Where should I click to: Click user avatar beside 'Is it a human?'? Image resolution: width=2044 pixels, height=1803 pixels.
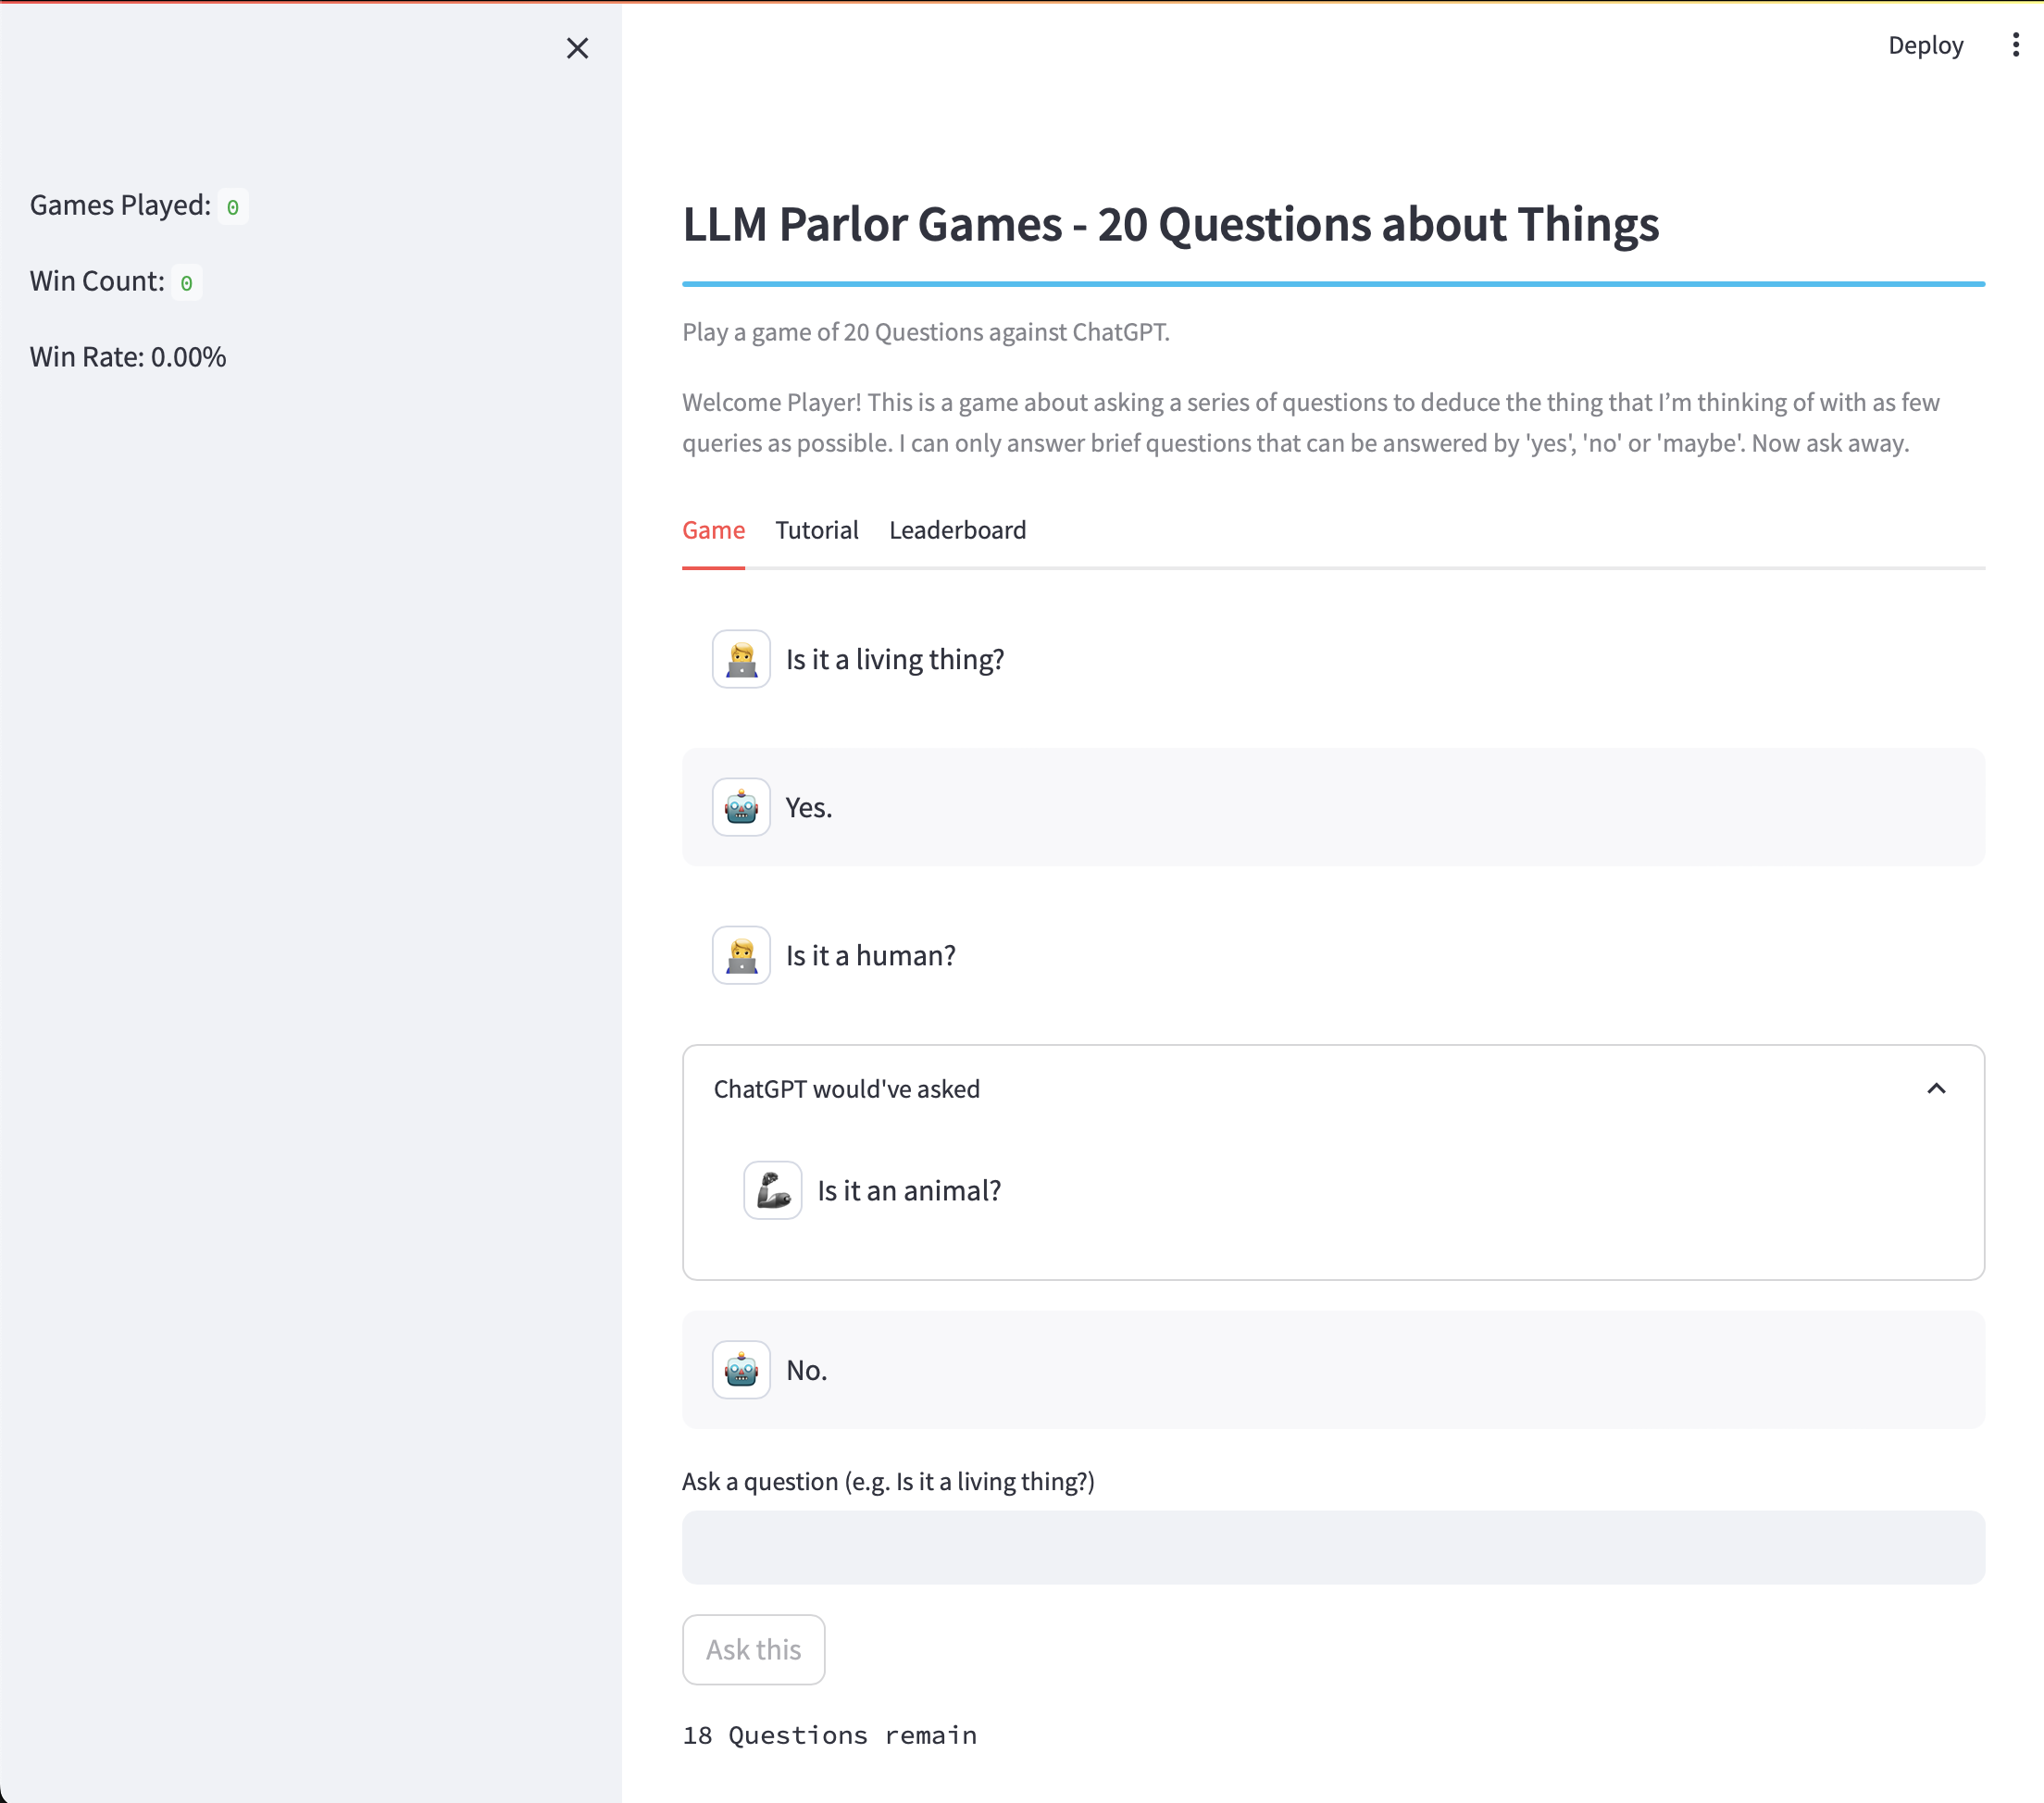coord(741,955)
